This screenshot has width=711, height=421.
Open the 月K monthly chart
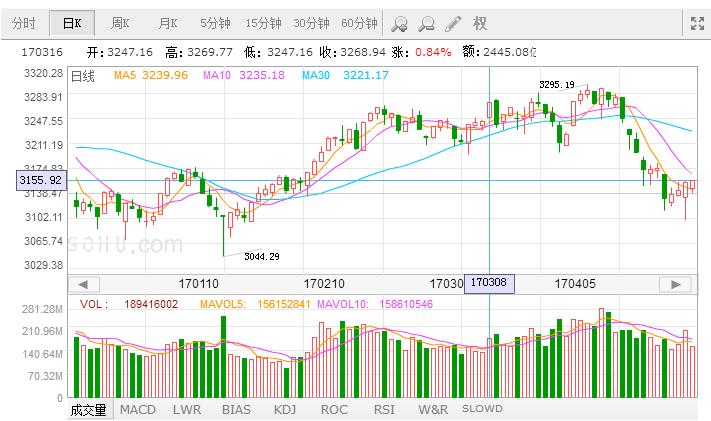pos(166,23)
